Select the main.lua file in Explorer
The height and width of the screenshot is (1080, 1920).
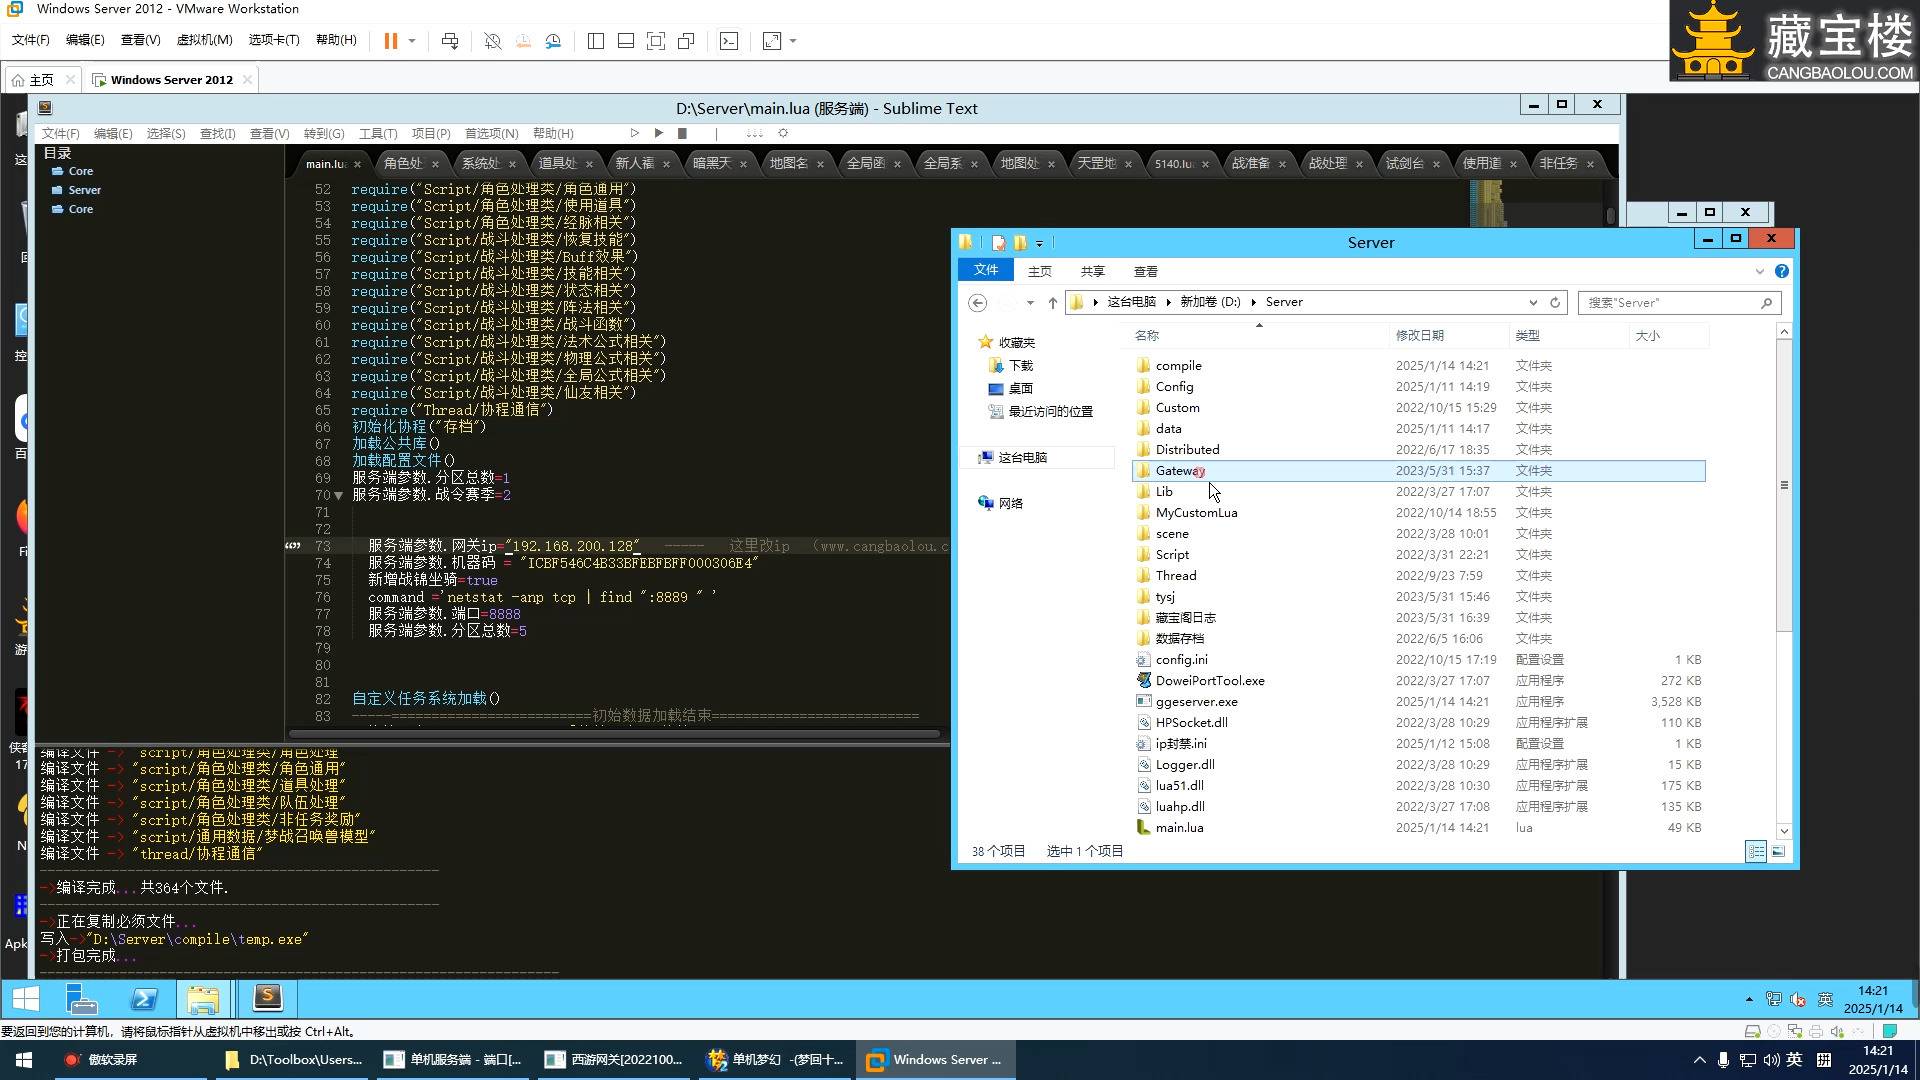tap(1179, 828)
